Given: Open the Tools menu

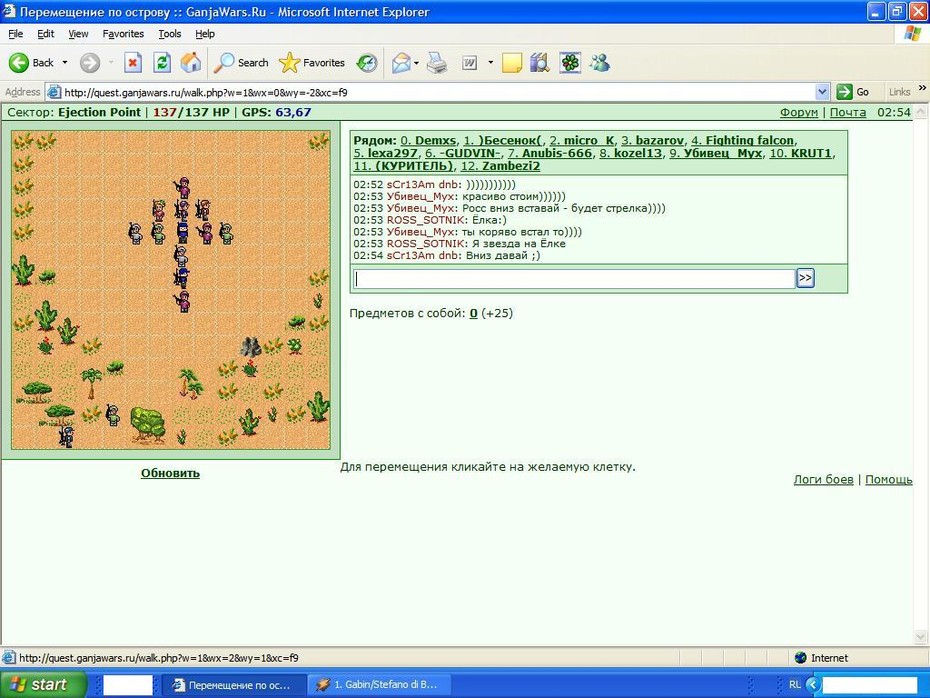Looking at the screenshot, I should point(170,34).
